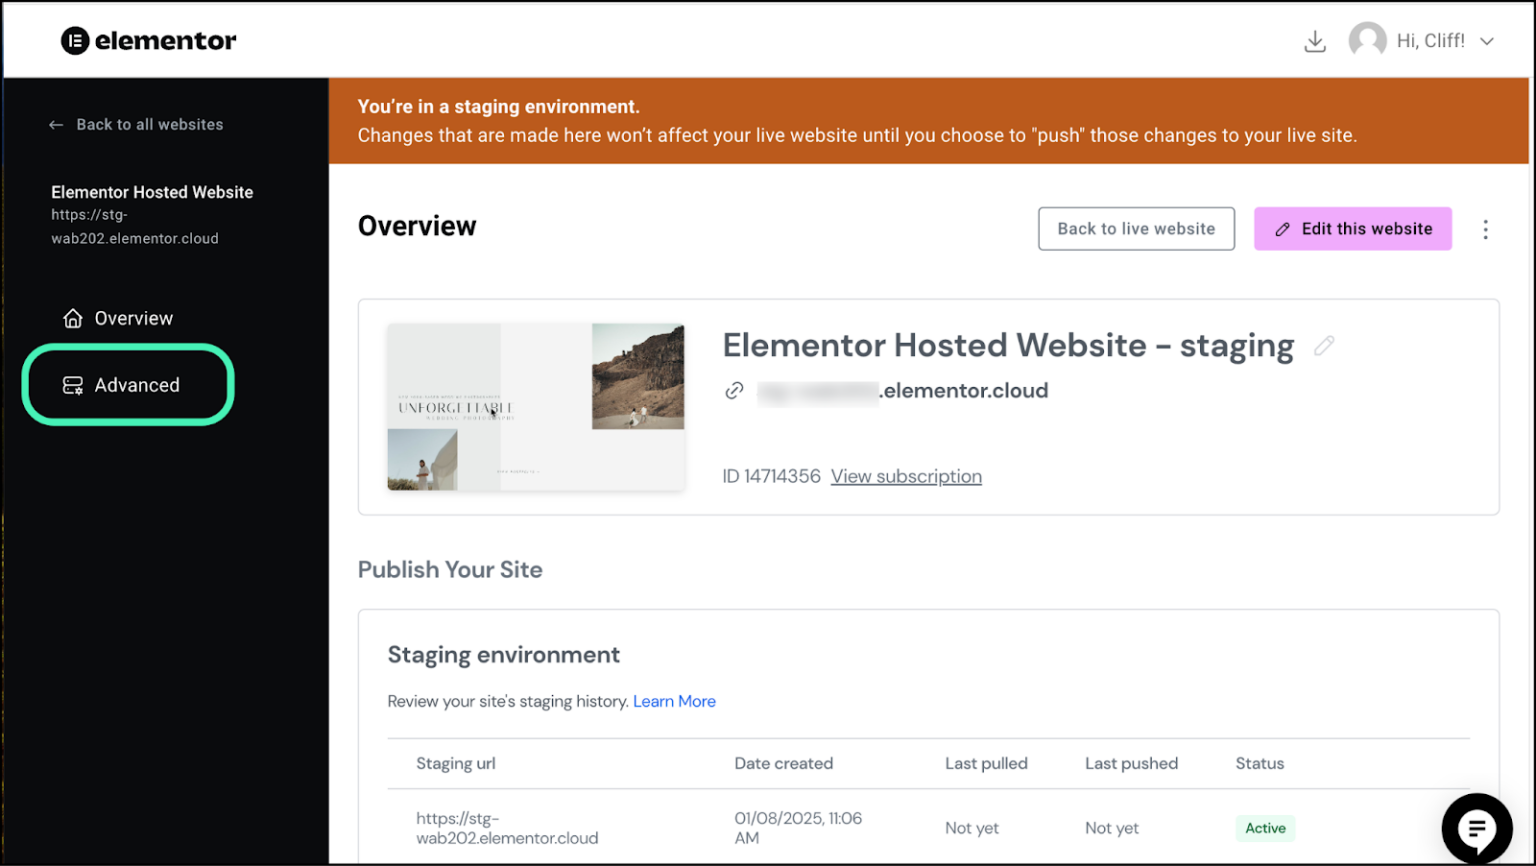The height and width of the screenshot is (866, 1536).
Task: Open the user avatar circle in the header
Action: (x=1369, y=40)
